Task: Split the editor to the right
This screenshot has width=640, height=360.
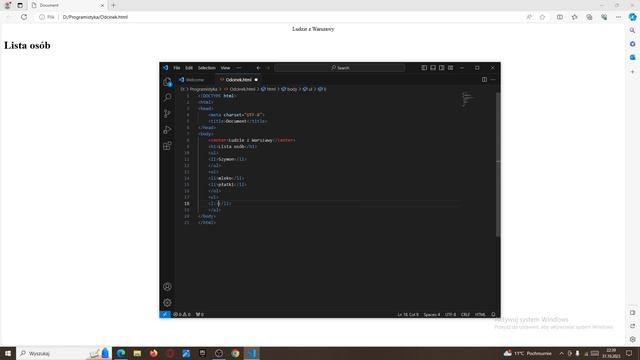Action: point(484,80)
